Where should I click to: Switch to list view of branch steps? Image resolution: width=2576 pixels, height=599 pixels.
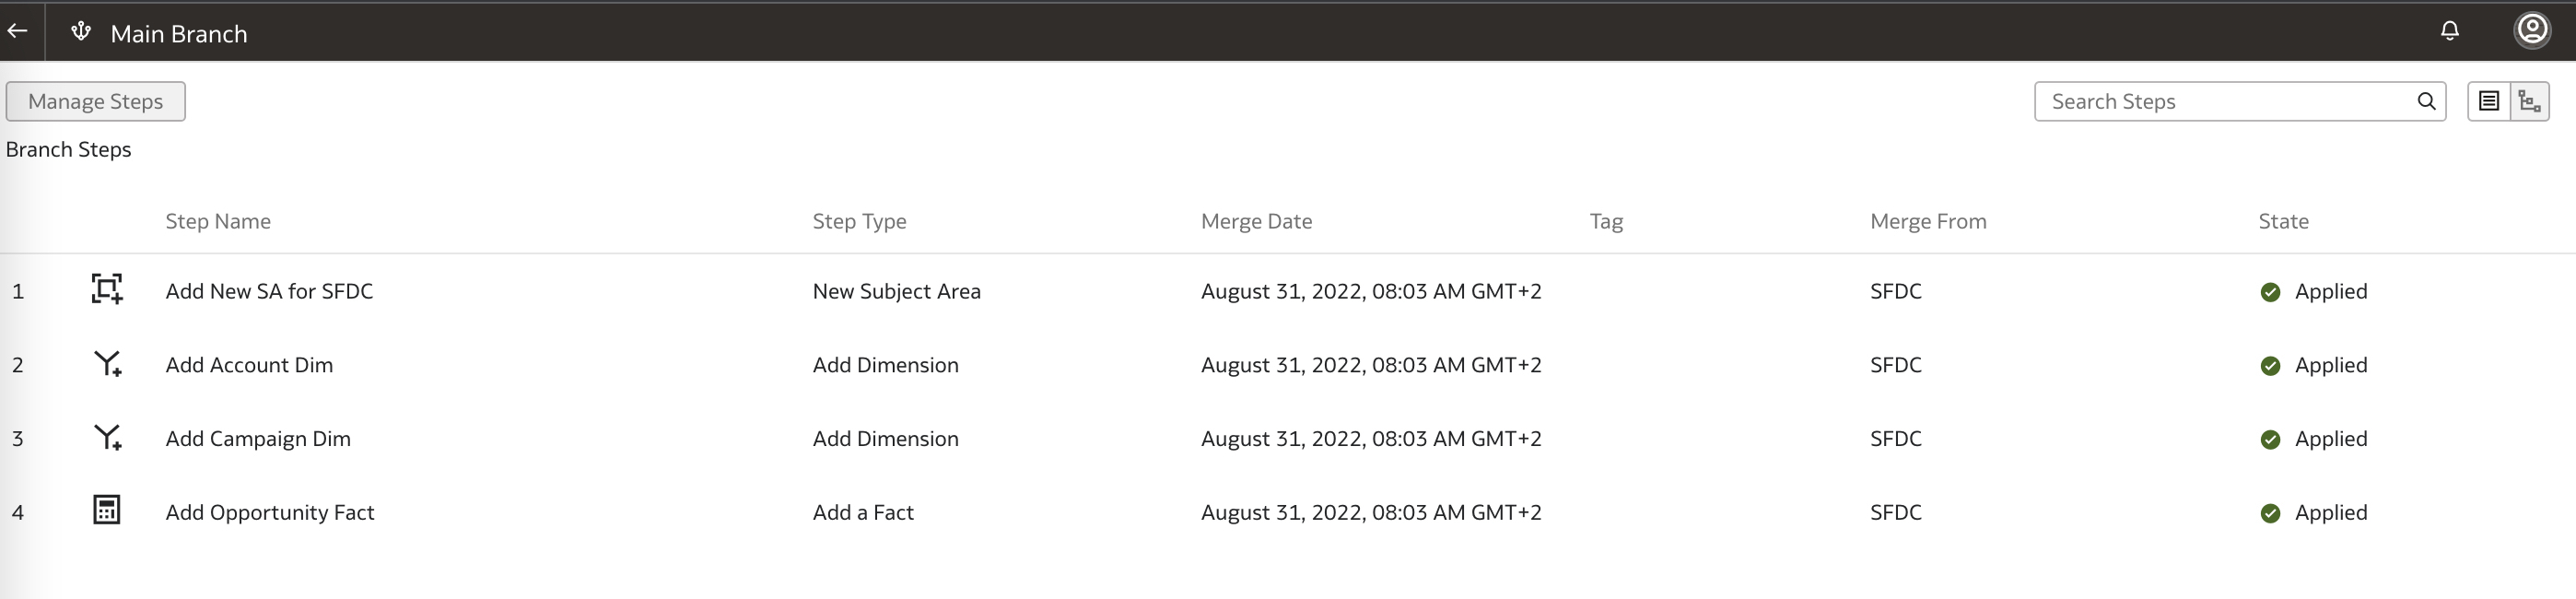point(2489,100)
